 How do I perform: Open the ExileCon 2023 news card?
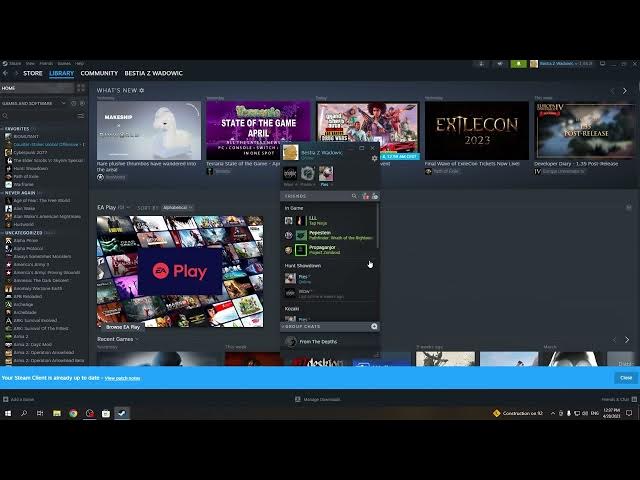point(477,131)
